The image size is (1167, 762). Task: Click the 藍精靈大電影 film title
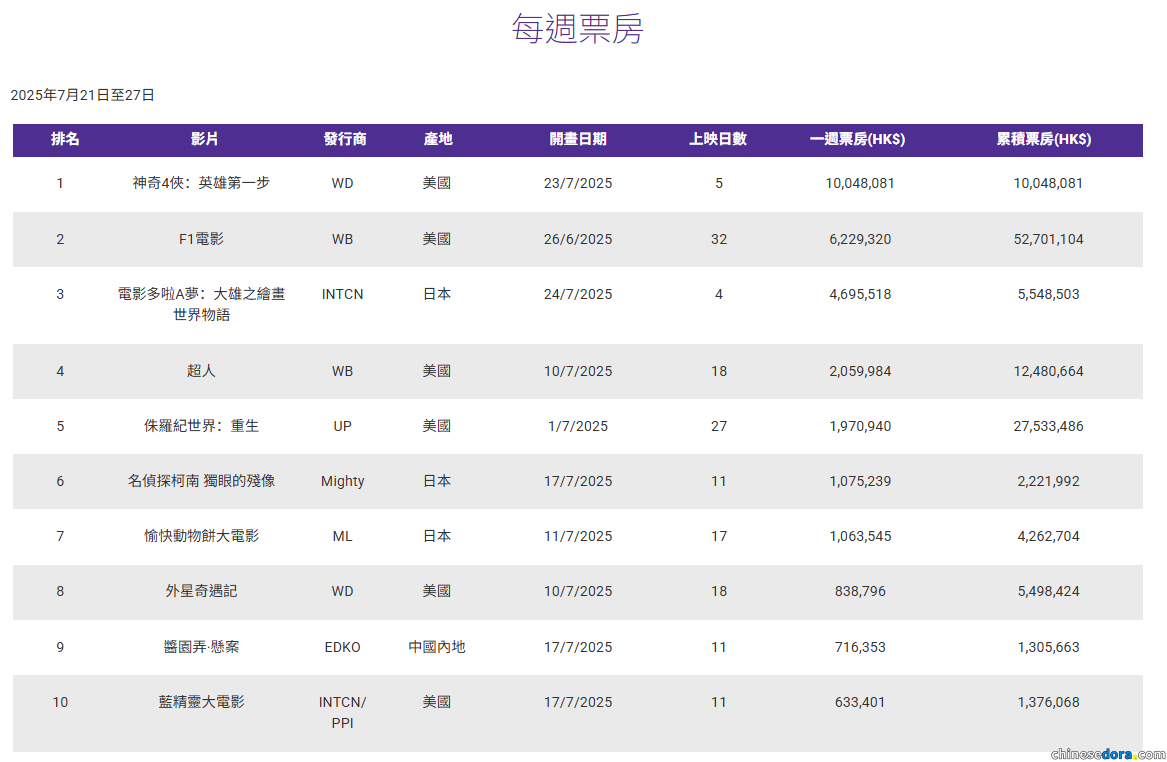click(194, 702)
